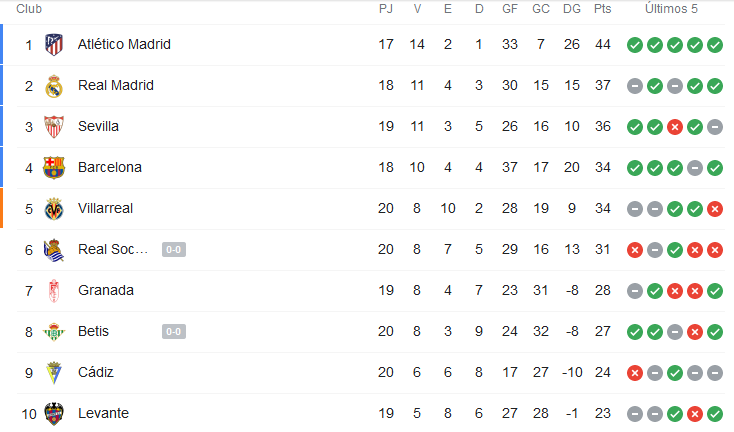Select the Pts column header
The width and height of the screenshot is (734, 432).
[x=602, y=9]
